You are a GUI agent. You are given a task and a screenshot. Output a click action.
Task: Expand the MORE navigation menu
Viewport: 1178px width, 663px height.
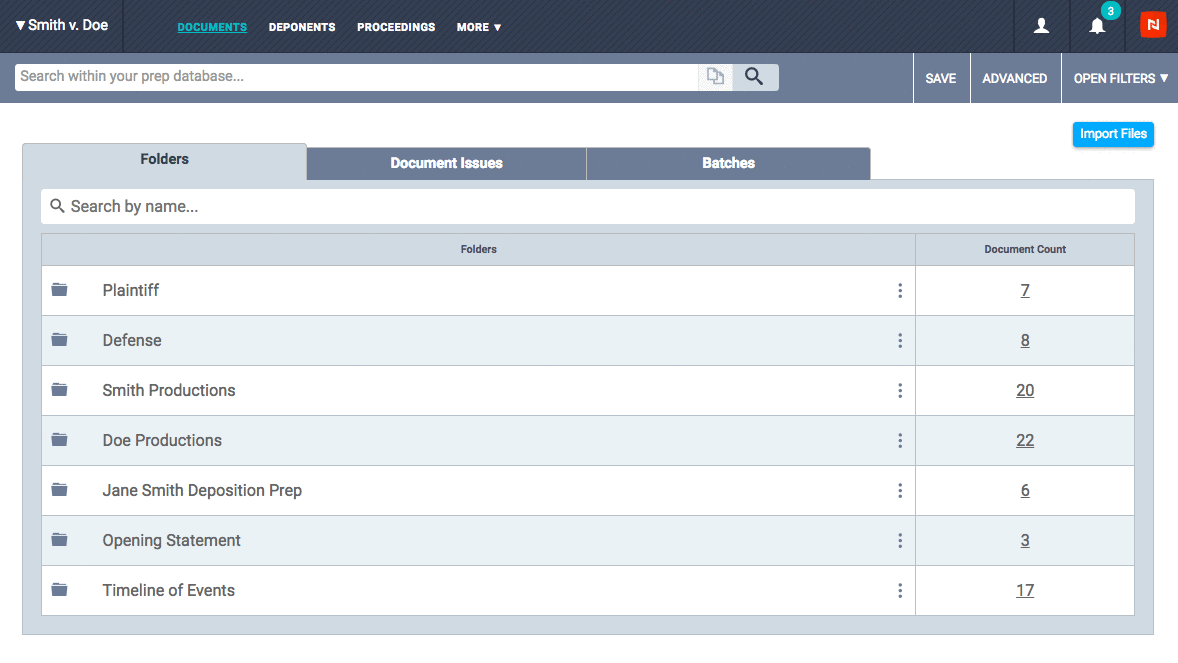479,27
